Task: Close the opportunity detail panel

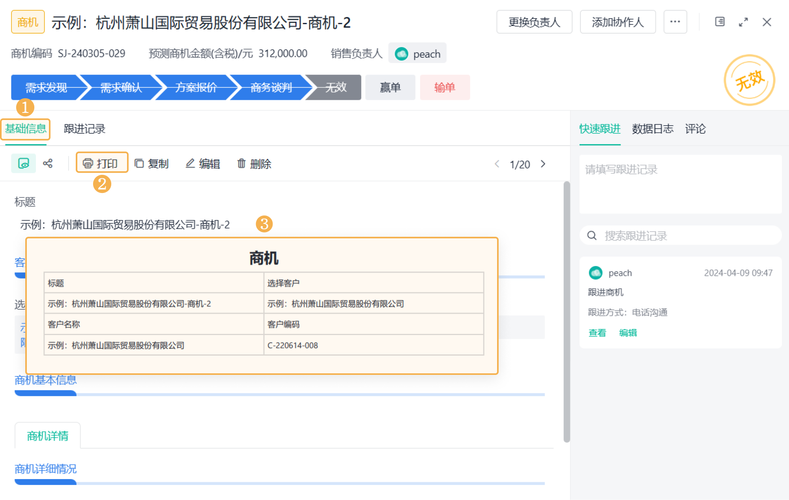Action: (767, 22)
